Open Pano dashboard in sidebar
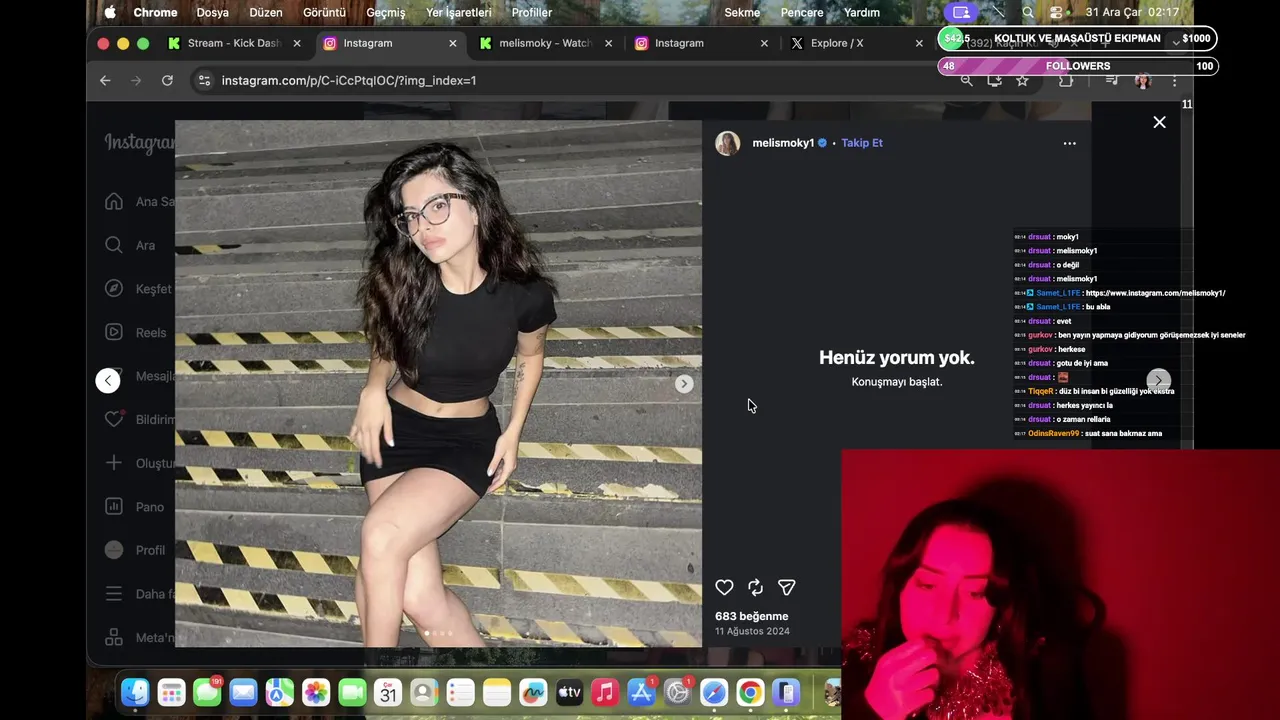 [135, 507]
